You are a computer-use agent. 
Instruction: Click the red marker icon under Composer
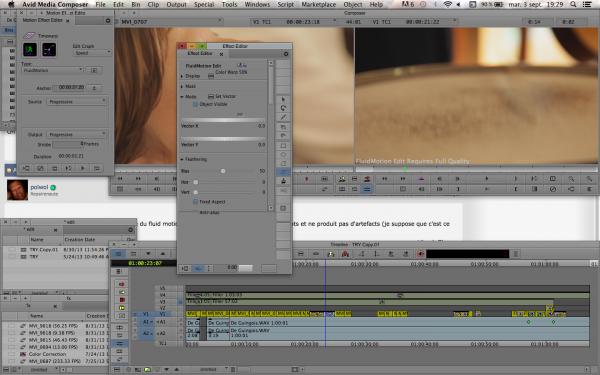click(x=307, y=179)
